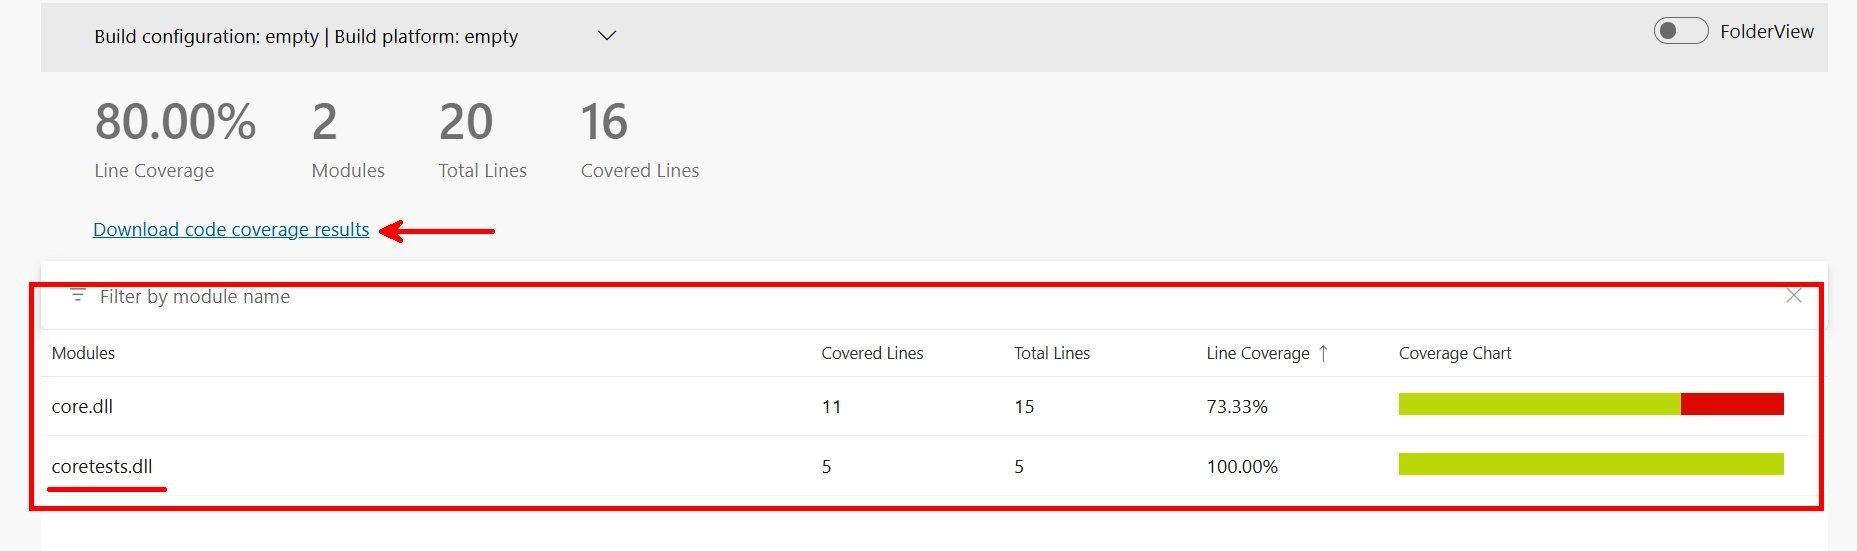Click the green covered portion of core.dll chart
This screenshot has height=551, width=1857.
tap(1539, 404)
